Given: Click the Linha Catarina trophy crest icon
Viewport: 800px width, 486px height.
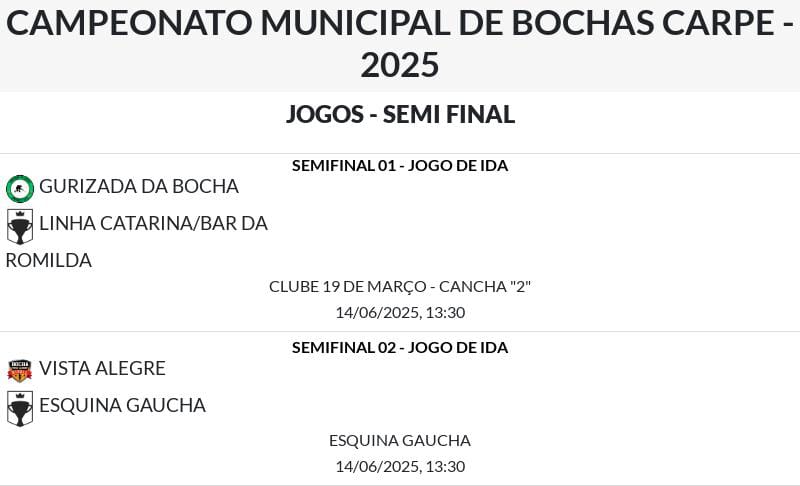Looking at the screenshot, I should click(x=20, y=226).
